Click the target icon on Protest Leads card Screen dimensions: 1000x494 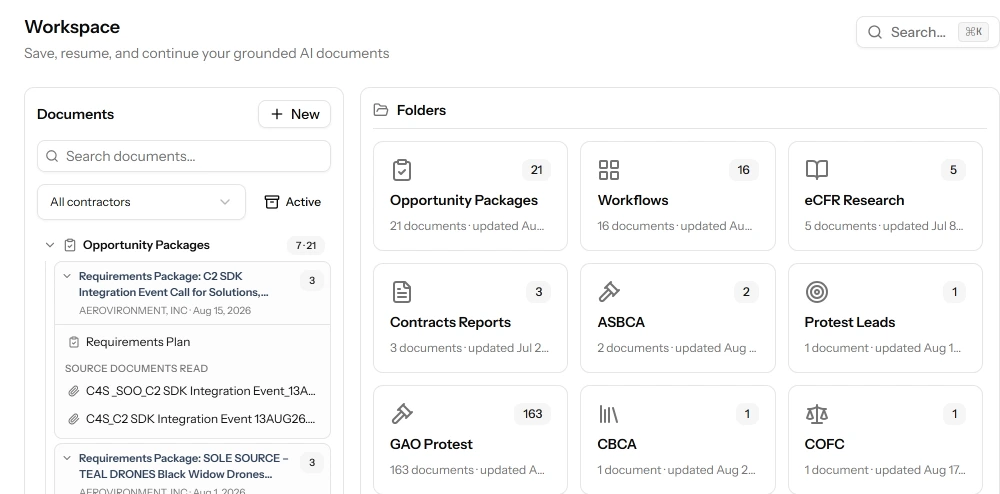(817, 292)
